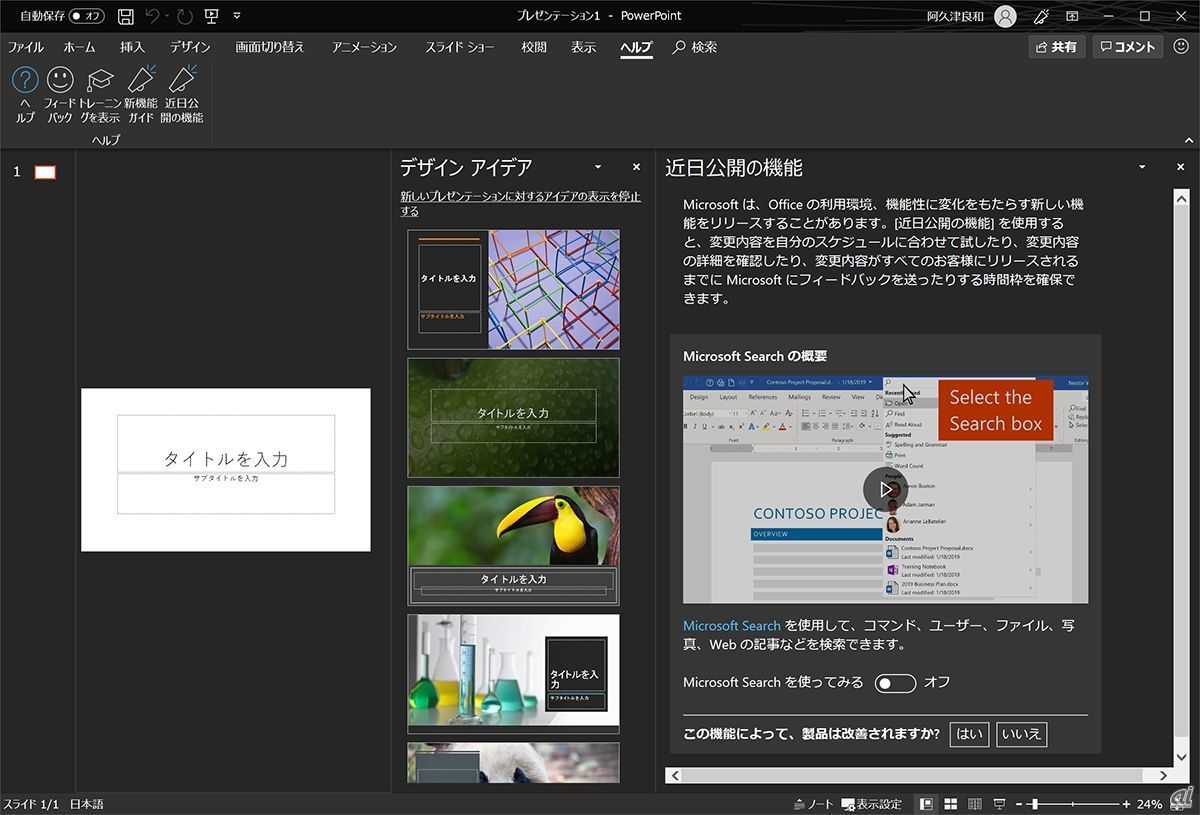Click the zoom slider in status bar
The width and height of the screenshot is (1200, 815).
pos(1035,804)
